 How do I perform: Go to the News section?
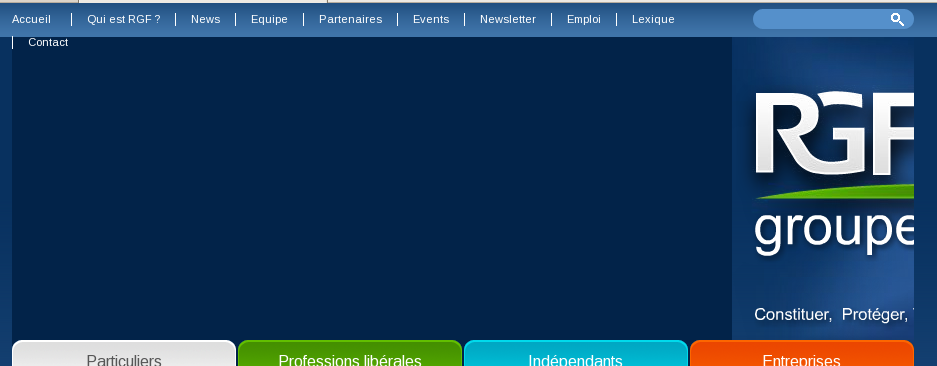[x=206, y=19]
